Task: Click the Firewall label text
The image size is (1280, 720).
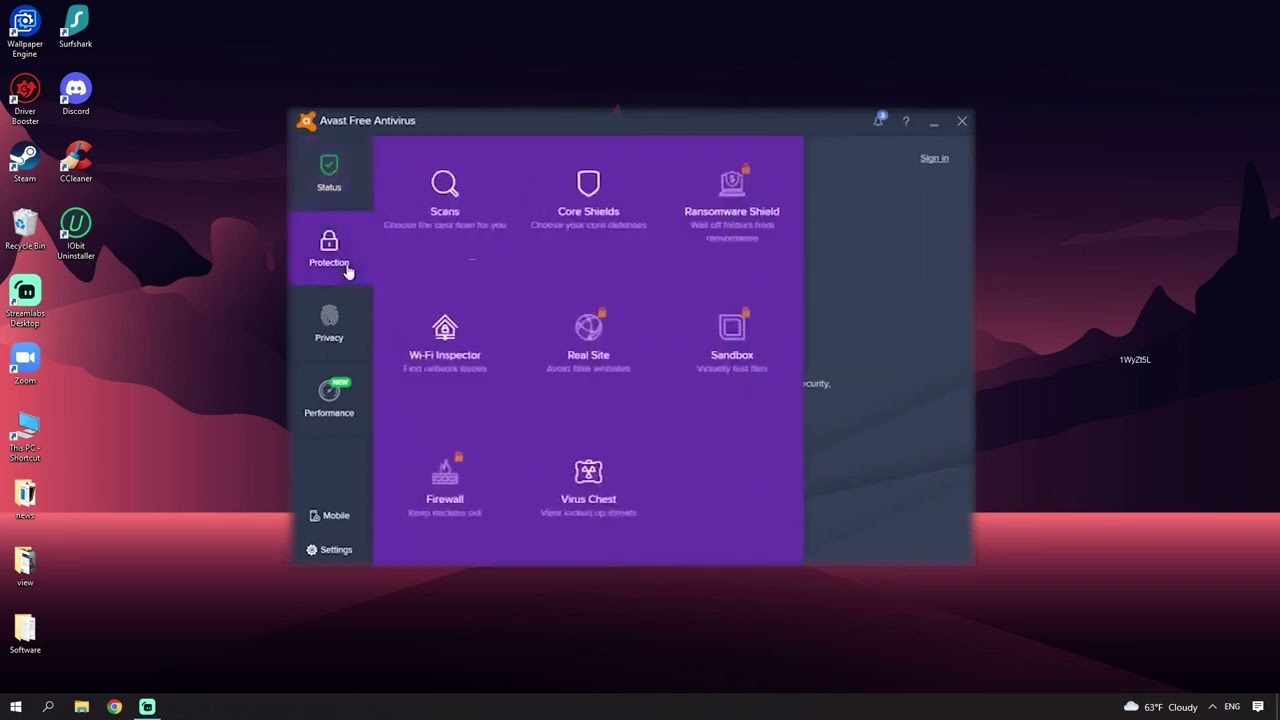Action: tap(445, 499)
